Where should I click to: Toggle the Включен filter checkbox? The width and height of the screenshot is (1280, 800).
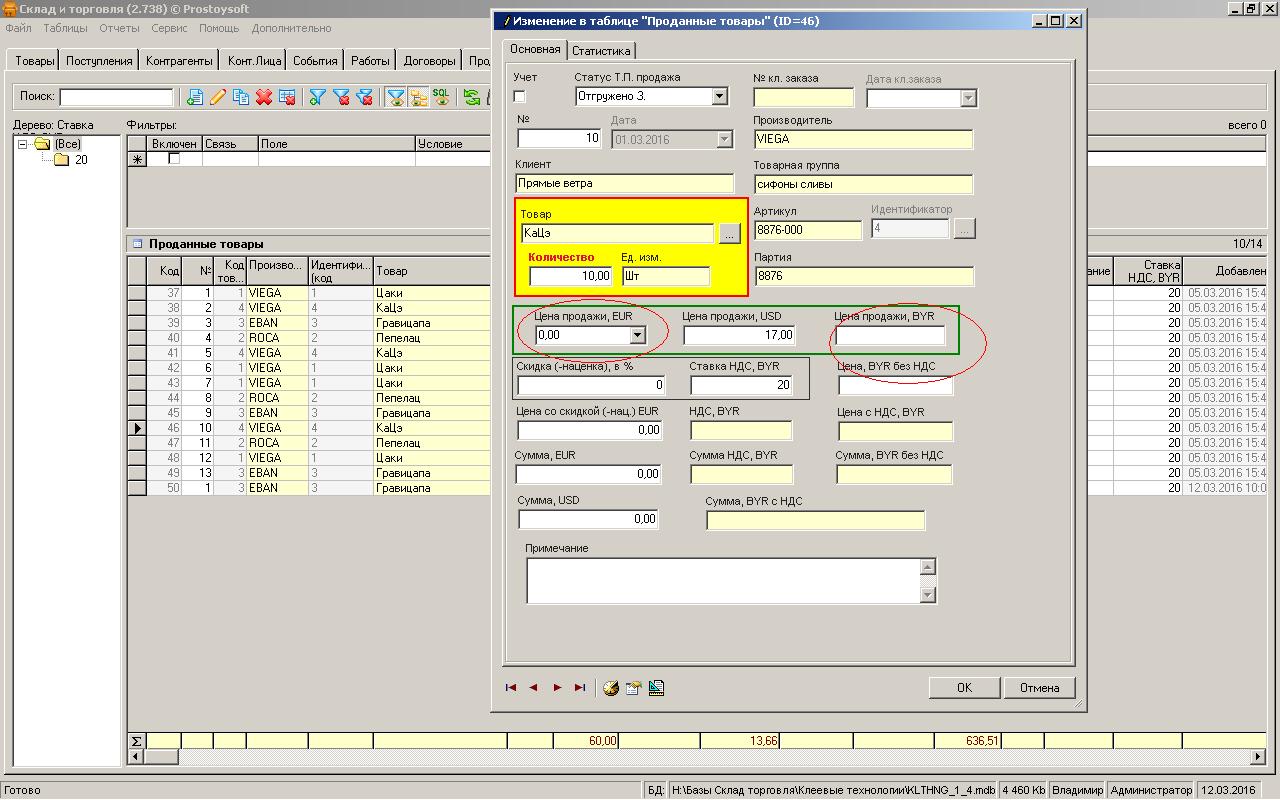[174, 159]
